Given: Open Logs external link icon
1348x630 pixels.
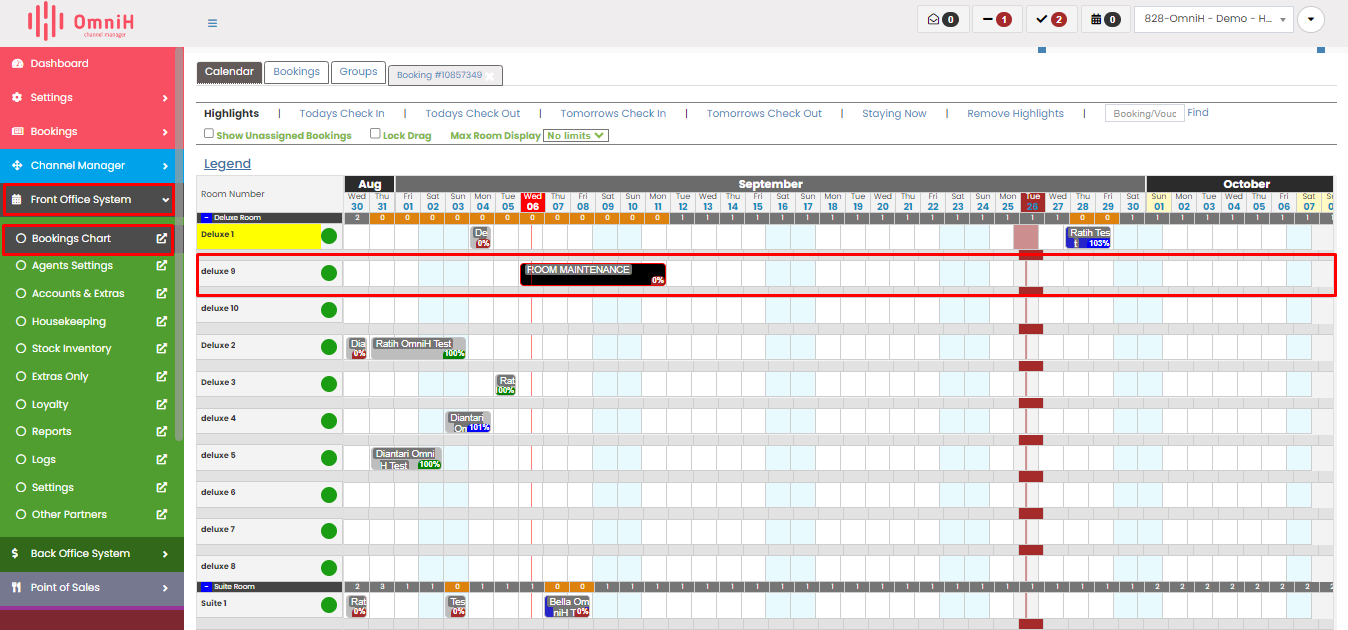Looking at the screenshot, I should 162,460.
